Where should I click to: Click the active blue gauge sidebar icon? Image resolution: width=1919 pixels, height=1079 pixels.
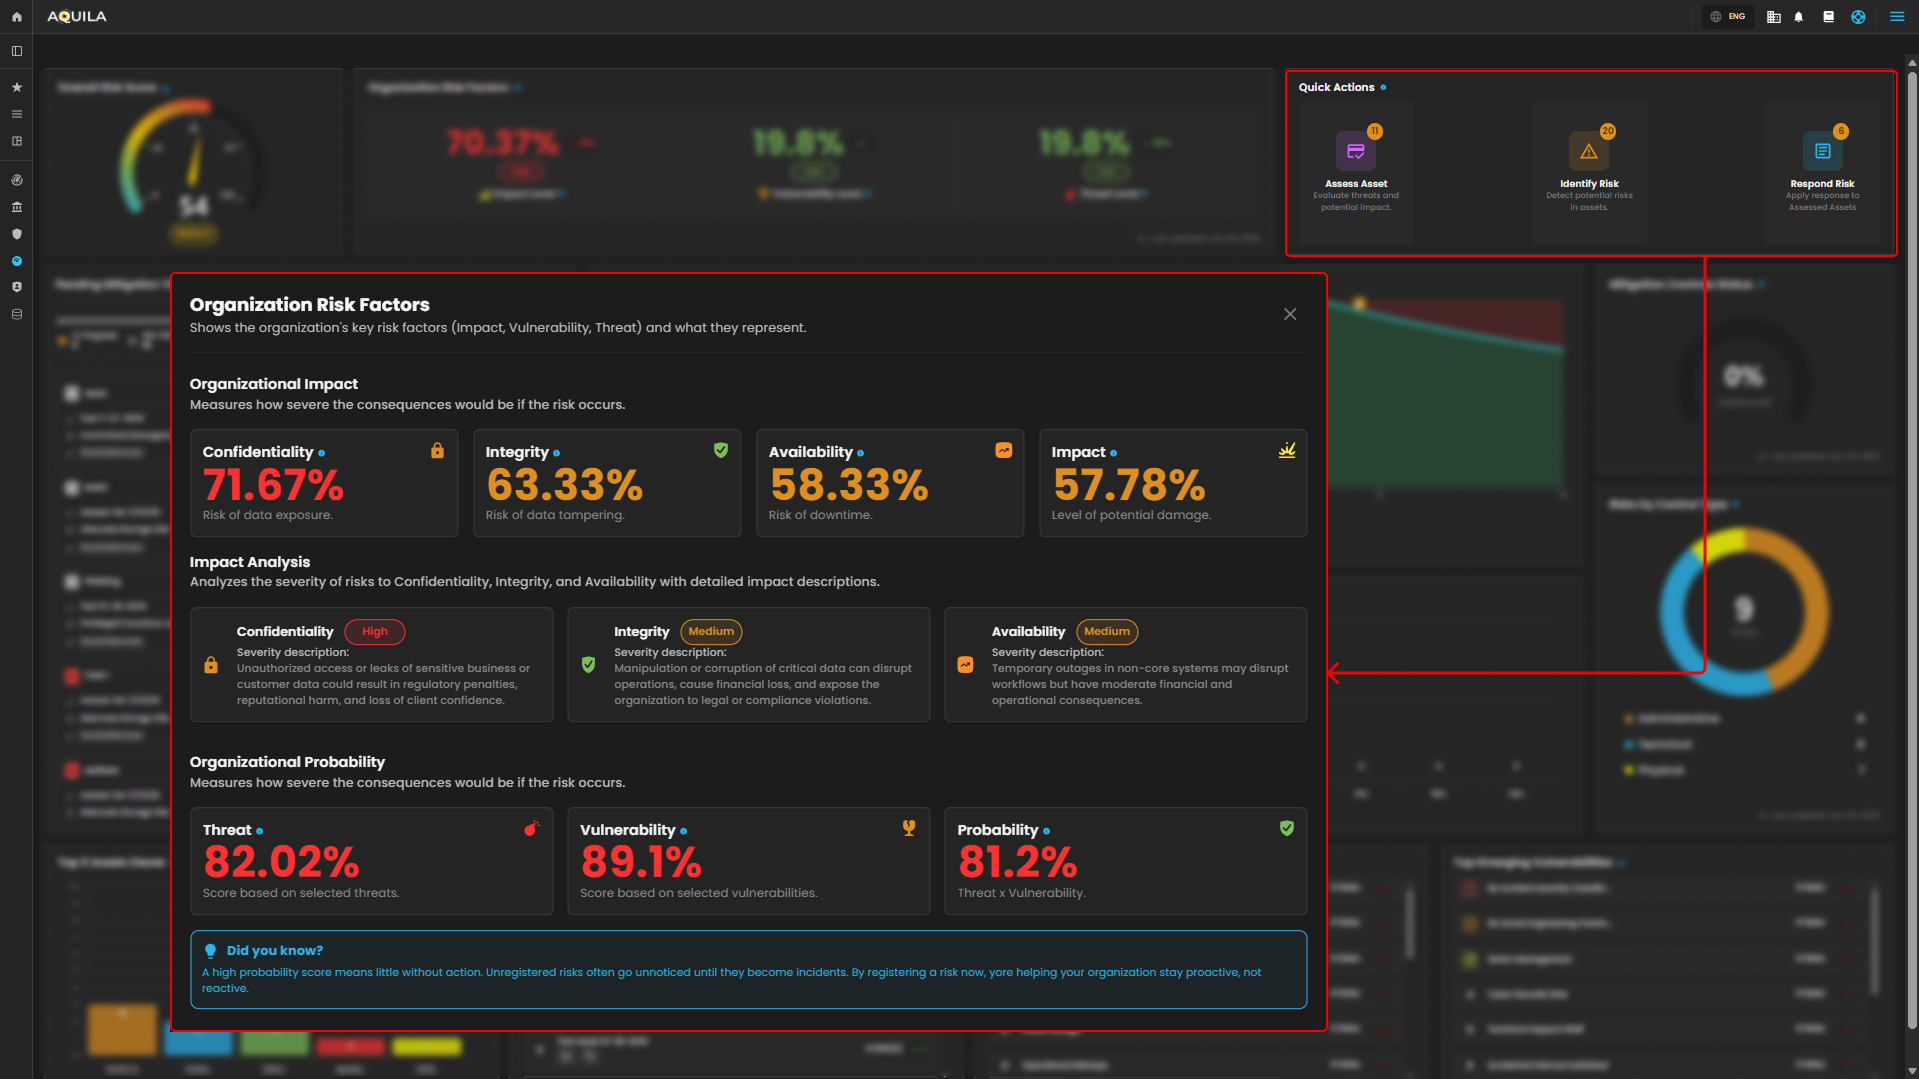click(x=17, y=261)
